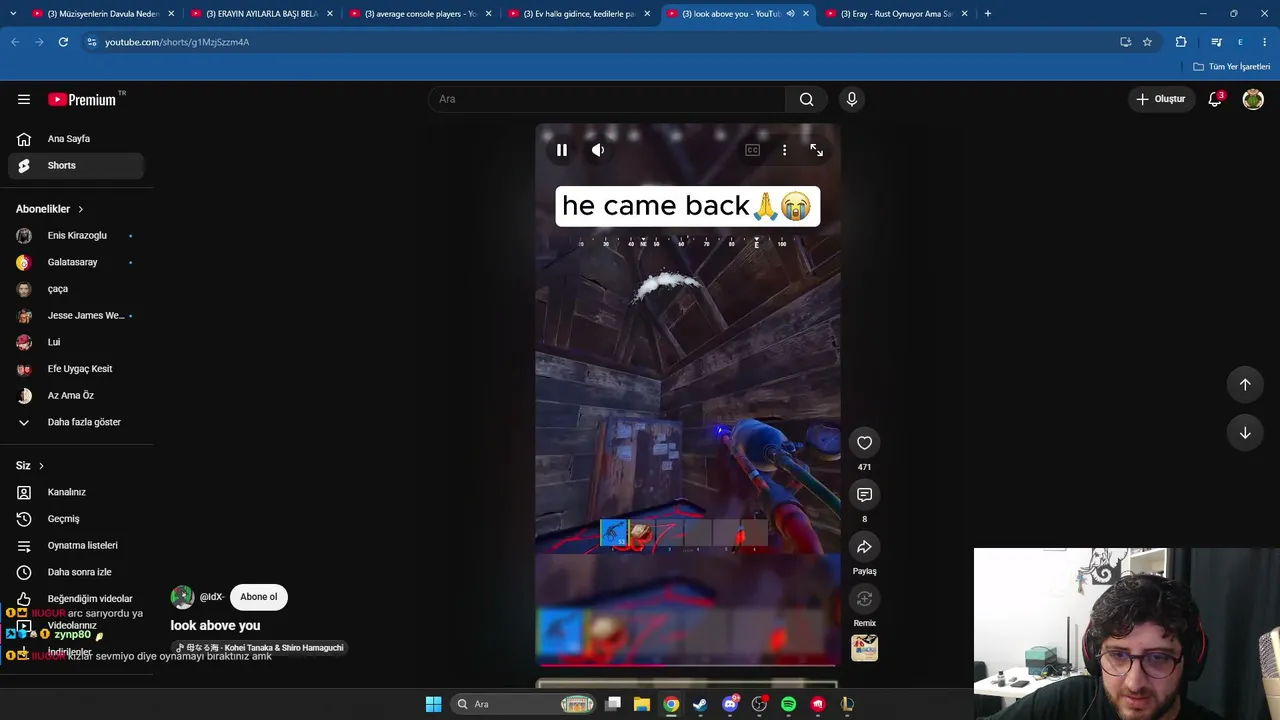Viewport: 1280px width, 720px height.
Task: Open the @IdX- channel avatar
Action: (x=182, y=597)
